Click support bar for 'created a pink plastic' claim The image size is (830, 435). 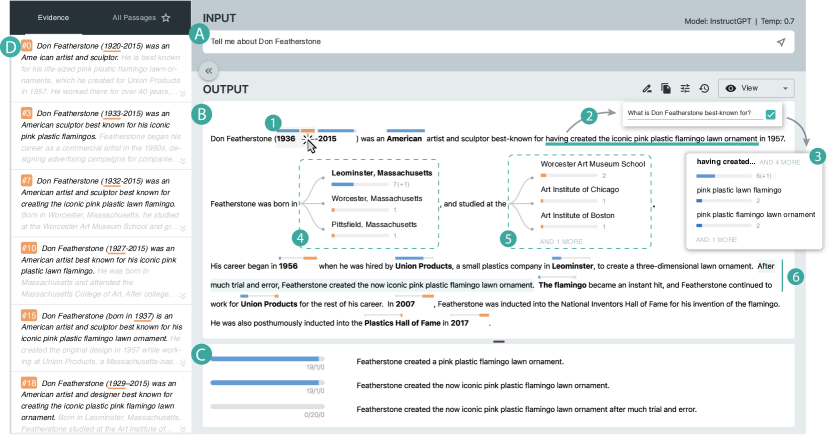[x=267, y=359]
